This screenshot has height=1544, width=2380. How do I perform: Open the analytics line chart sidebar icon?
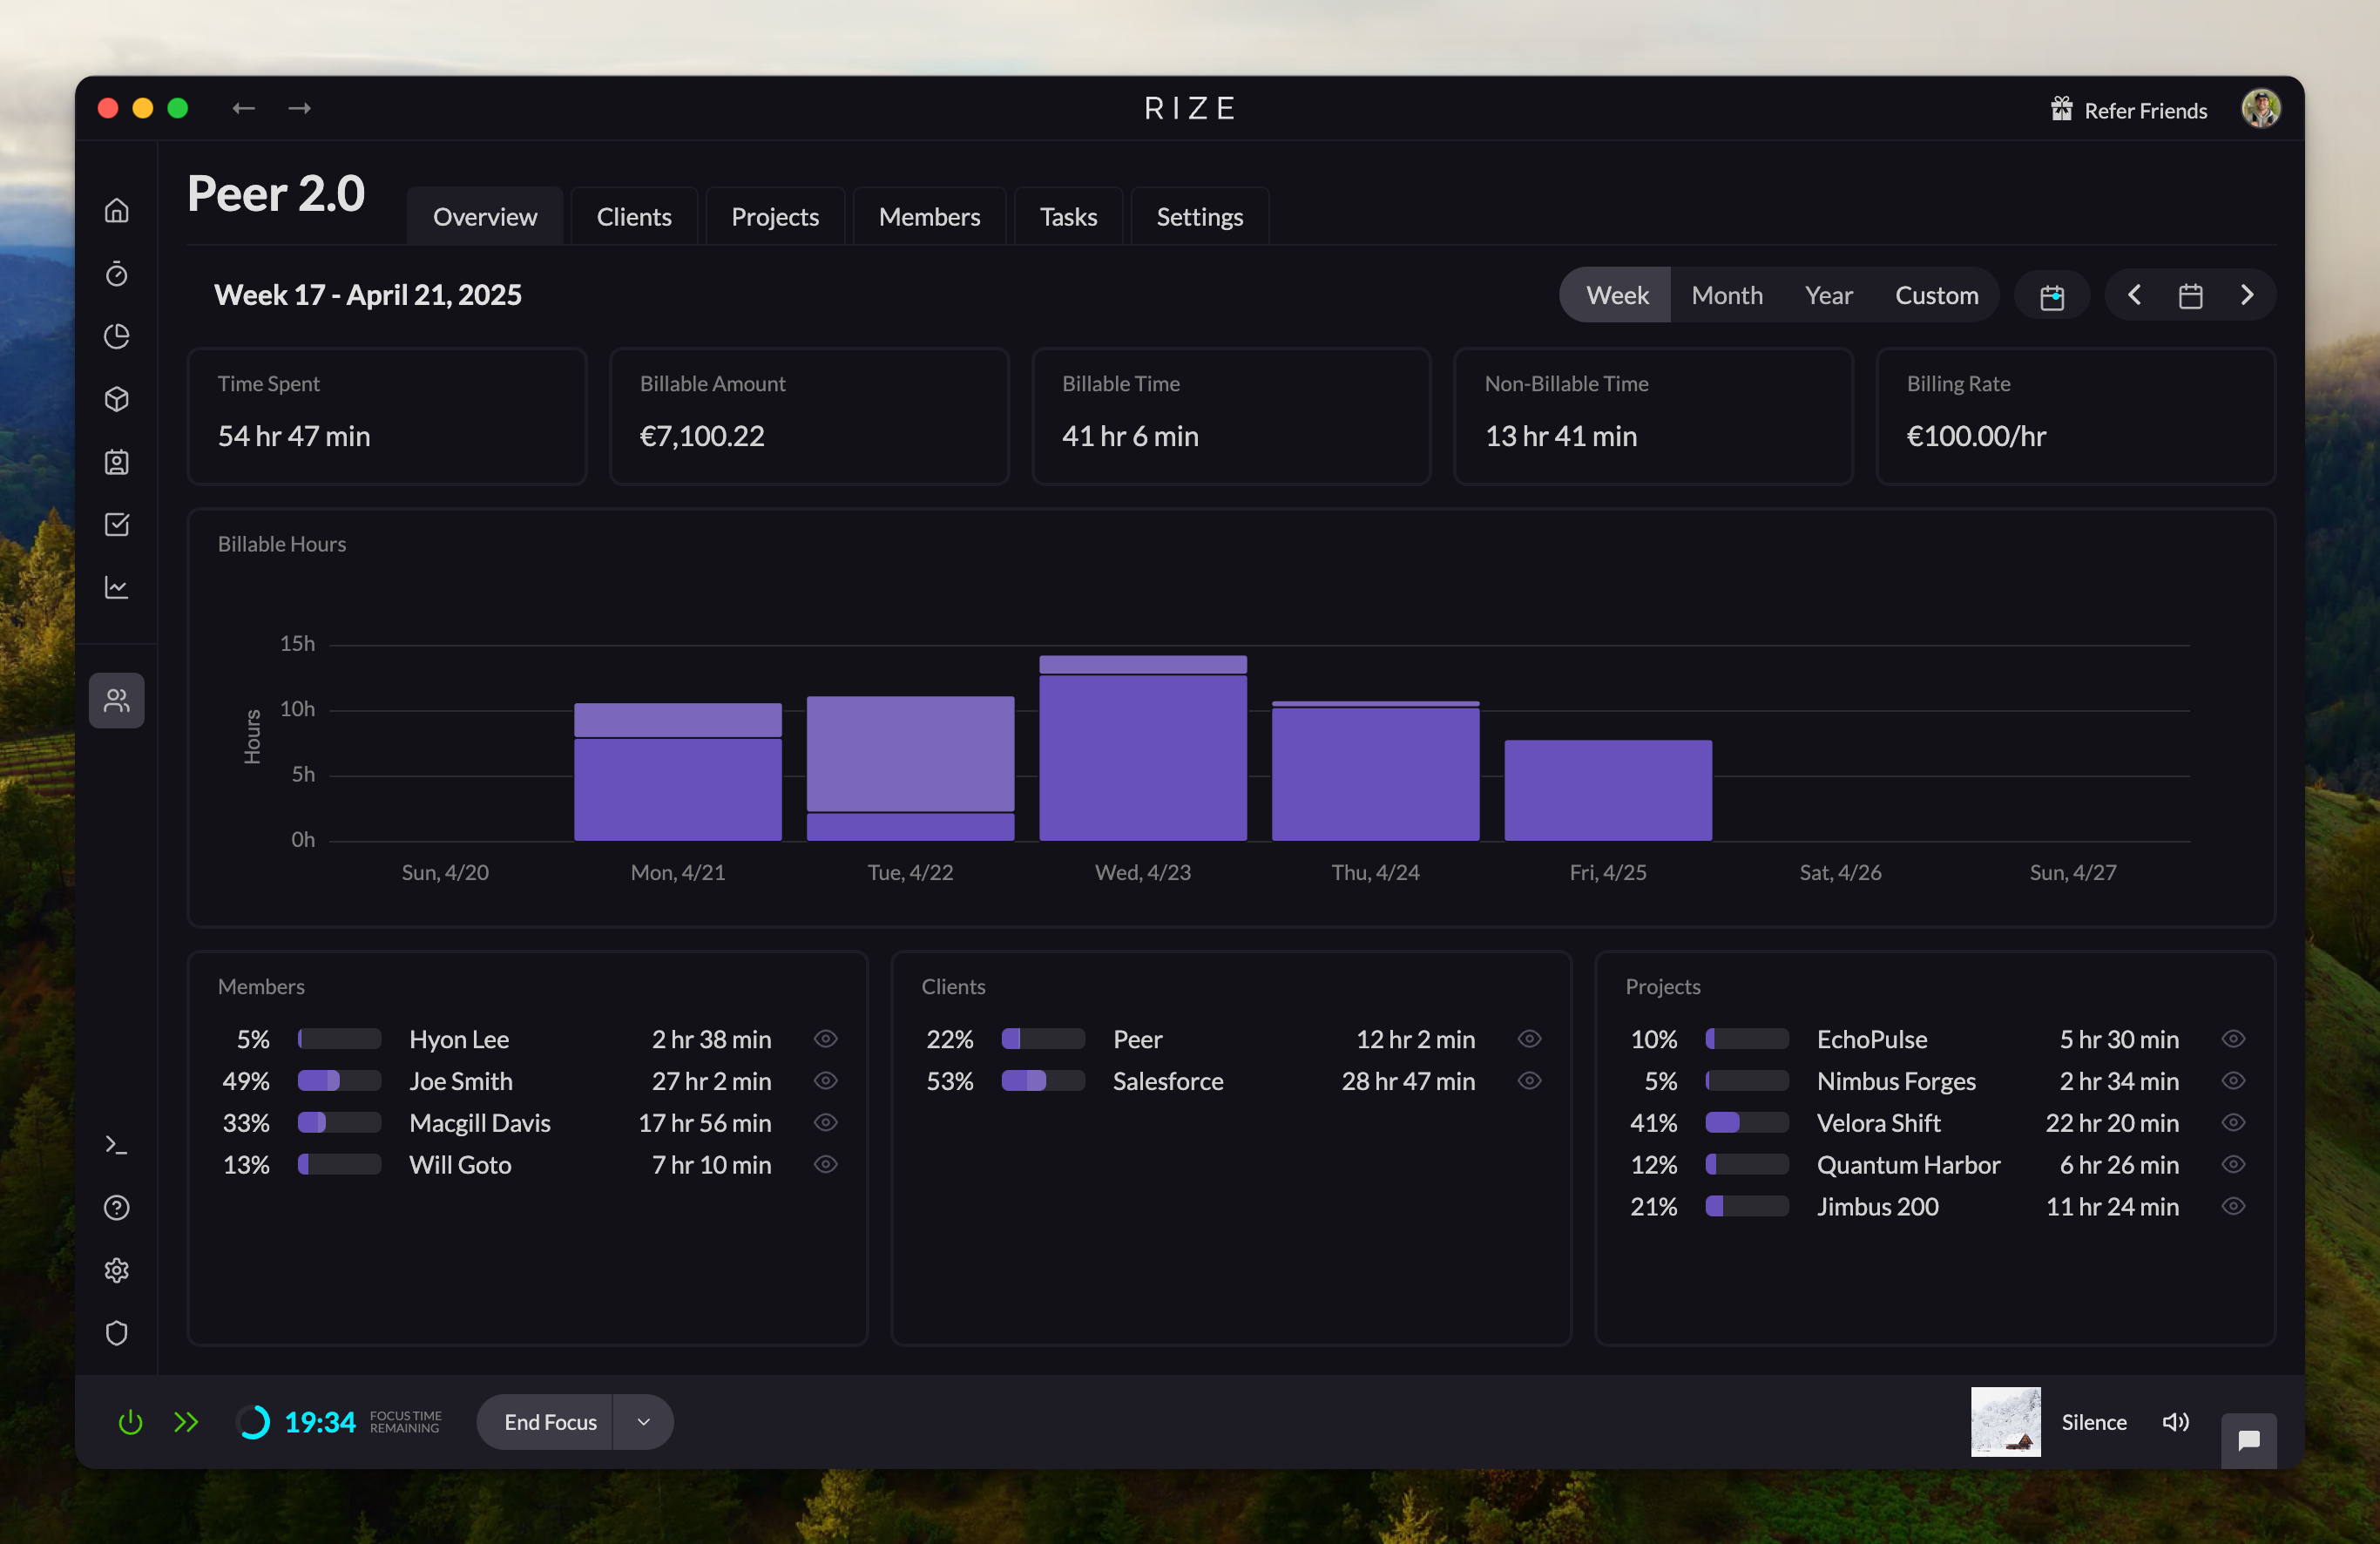[x=117, y=587]
